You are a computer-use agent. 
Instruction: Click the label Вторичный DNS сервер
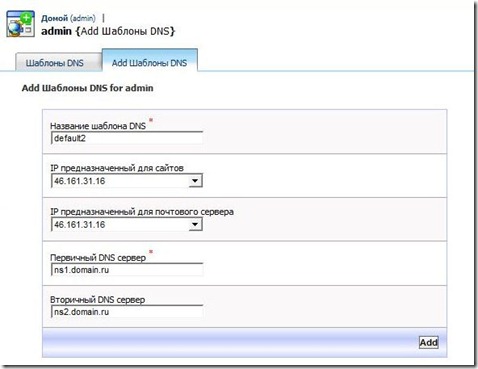(x=98, y=300)
